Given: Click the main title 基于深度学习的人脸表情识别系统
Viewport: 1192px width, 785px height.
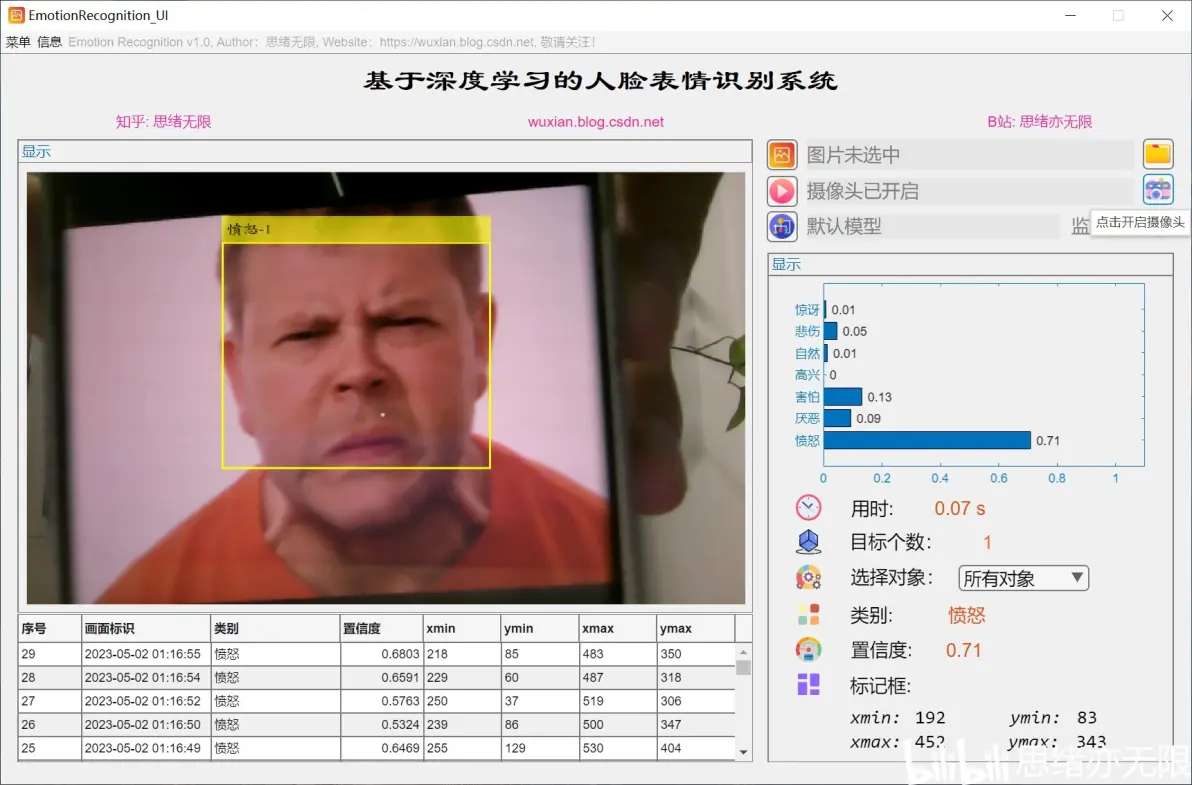Looking at the screenshot, I should coord(601,81).
